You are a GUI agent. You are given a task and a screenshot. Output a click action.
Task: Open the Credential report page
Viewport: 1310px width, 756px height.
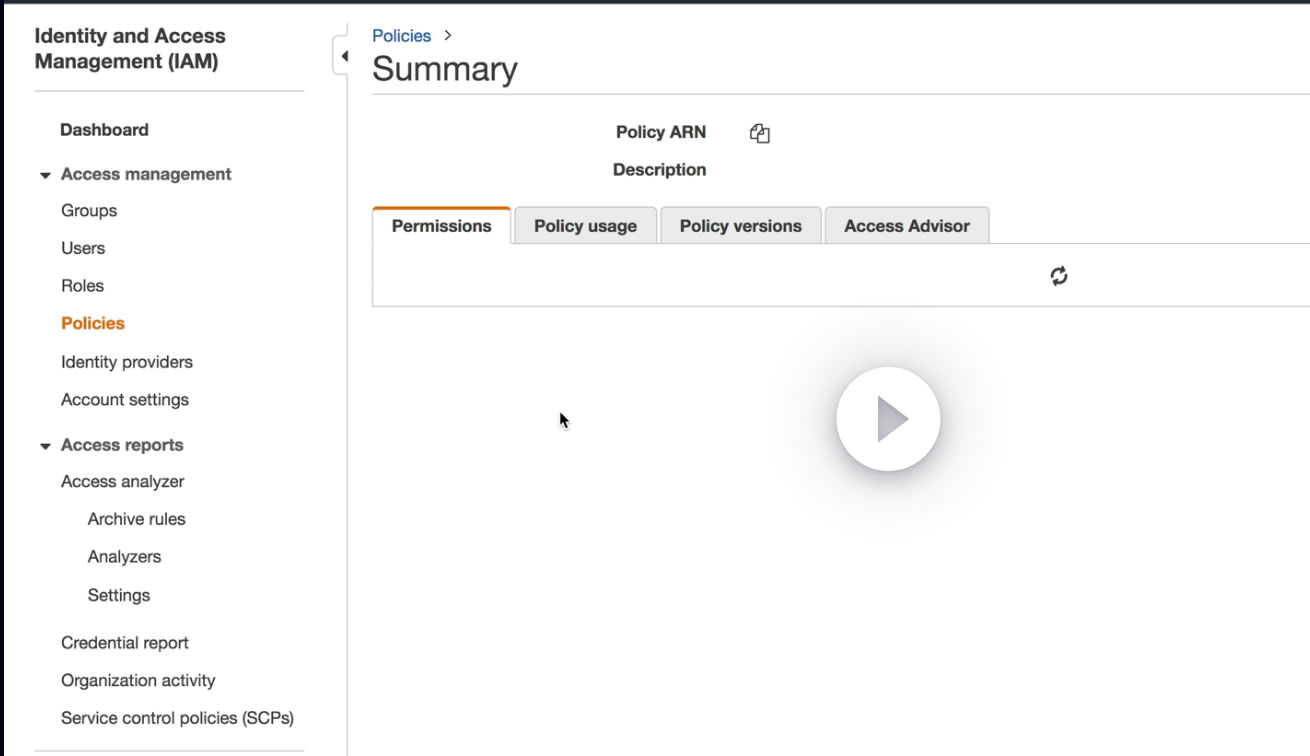[125, 643]
